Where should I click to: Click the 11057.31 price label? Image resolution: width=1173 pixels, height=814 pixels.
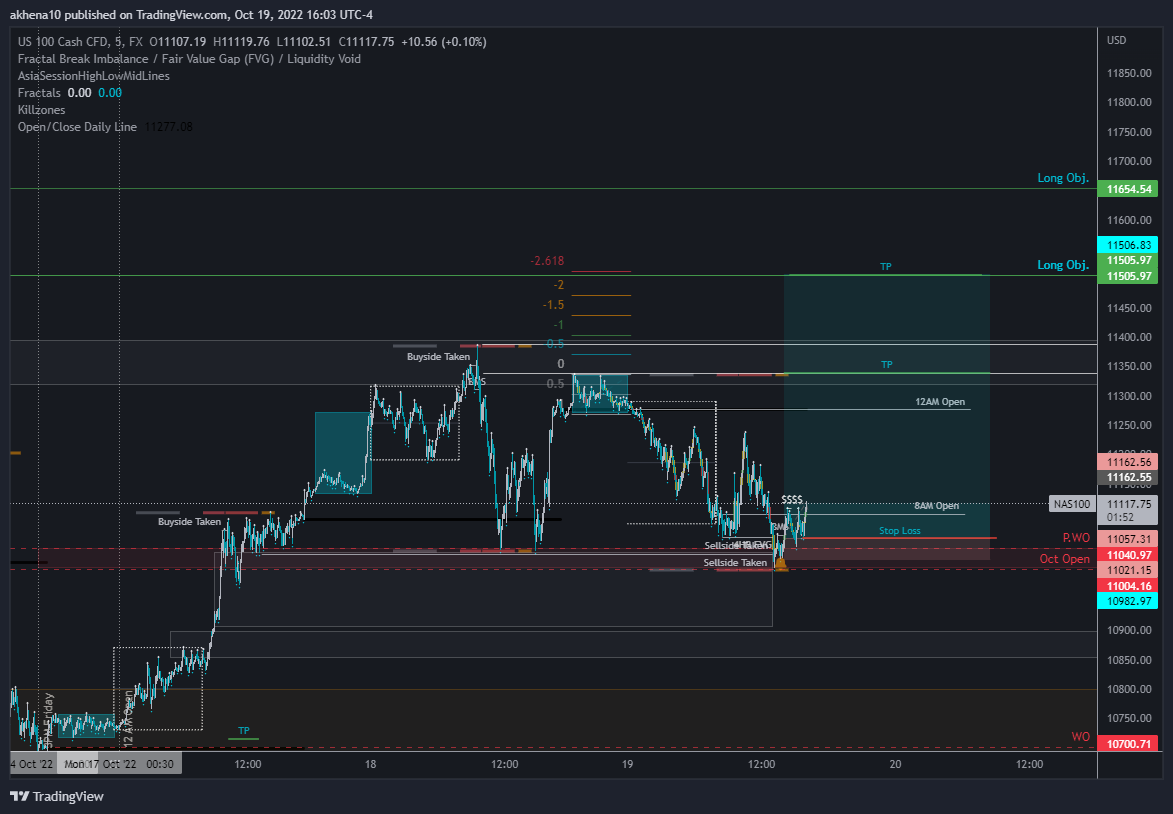[x=1127, y=539]
